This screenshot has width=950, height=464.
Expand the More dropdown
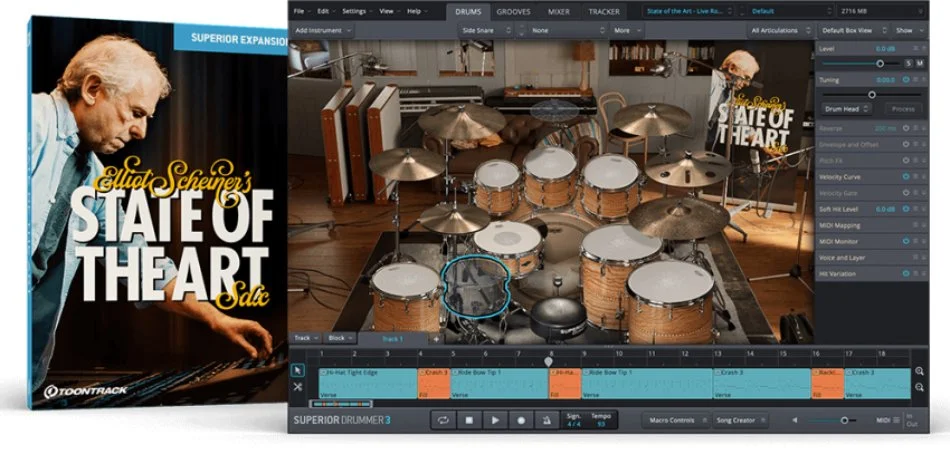(626, 30)
